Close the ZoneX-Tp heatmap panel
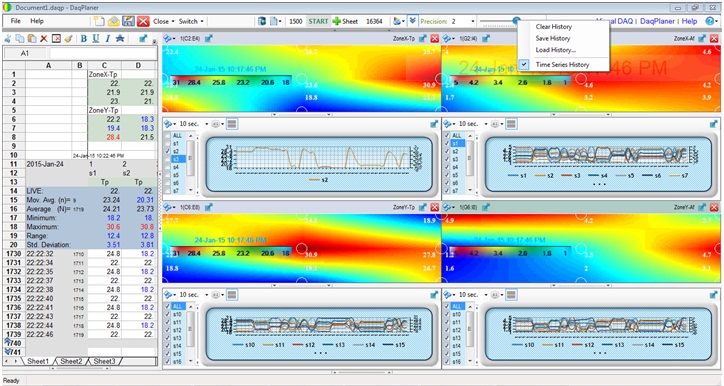 pyautogui.click(x=434, y=39)
